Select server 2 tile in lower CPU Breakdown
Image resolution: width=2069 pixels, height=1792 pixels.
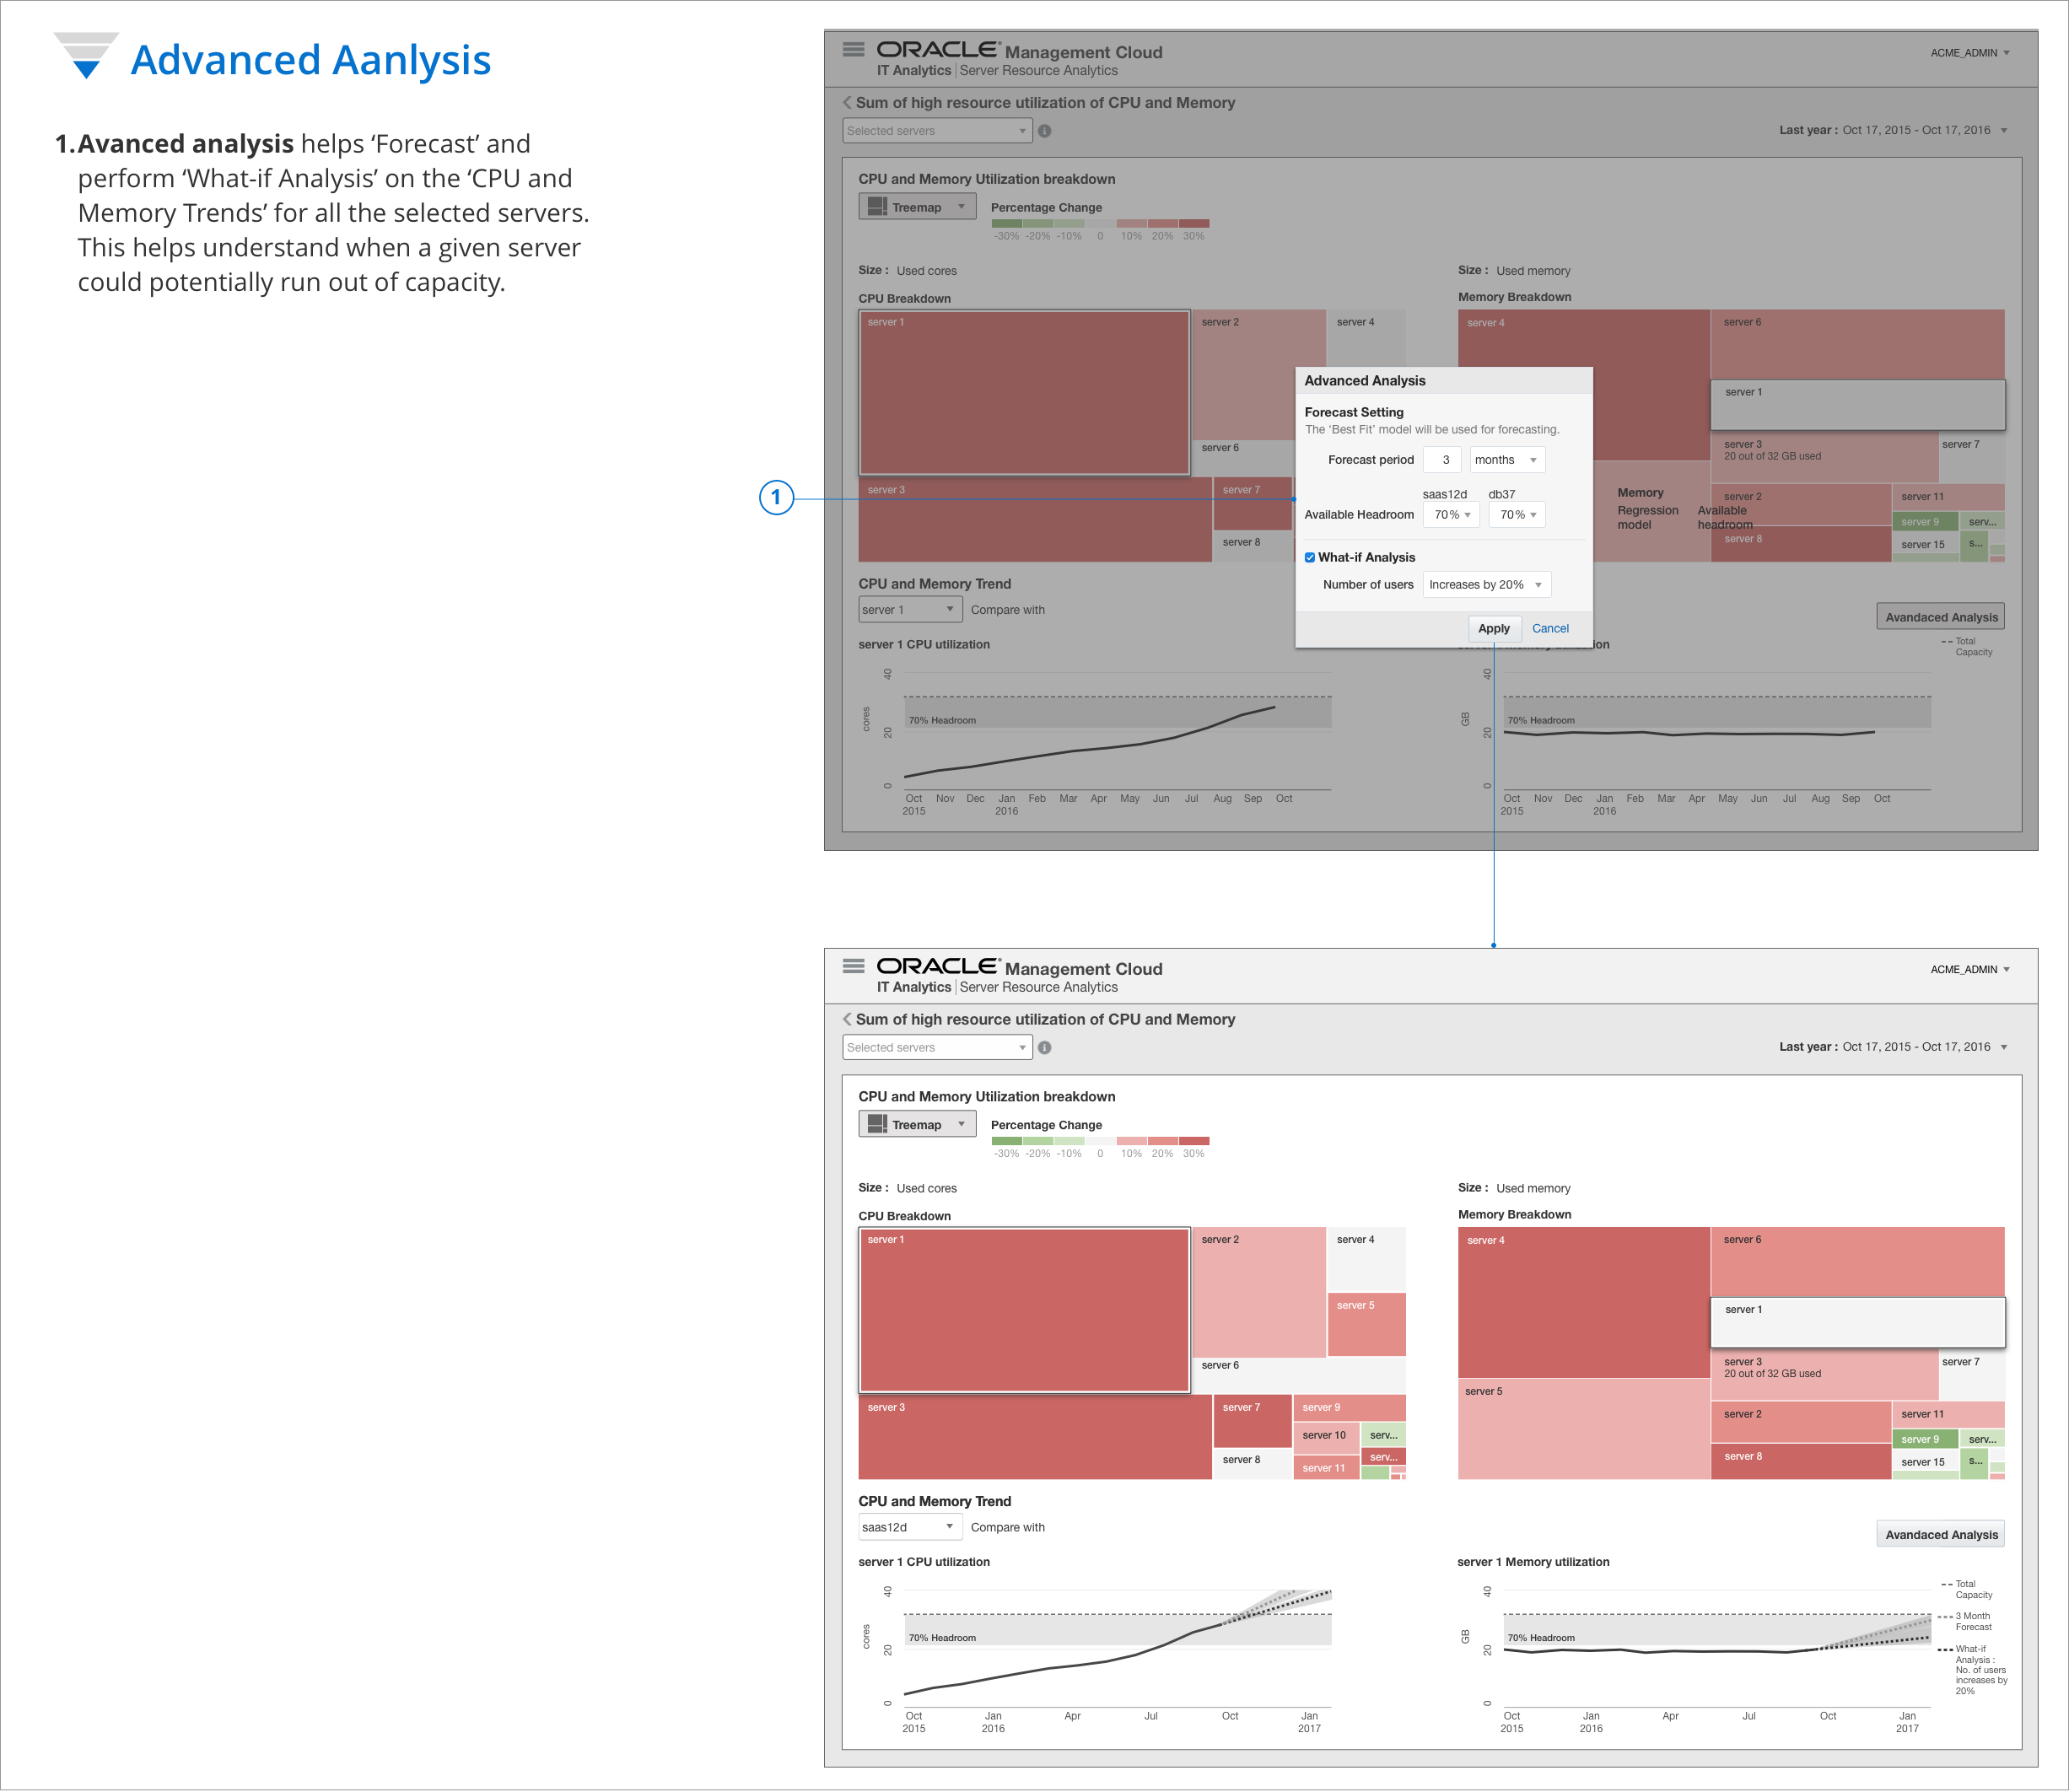[x=1259, y=1292]
